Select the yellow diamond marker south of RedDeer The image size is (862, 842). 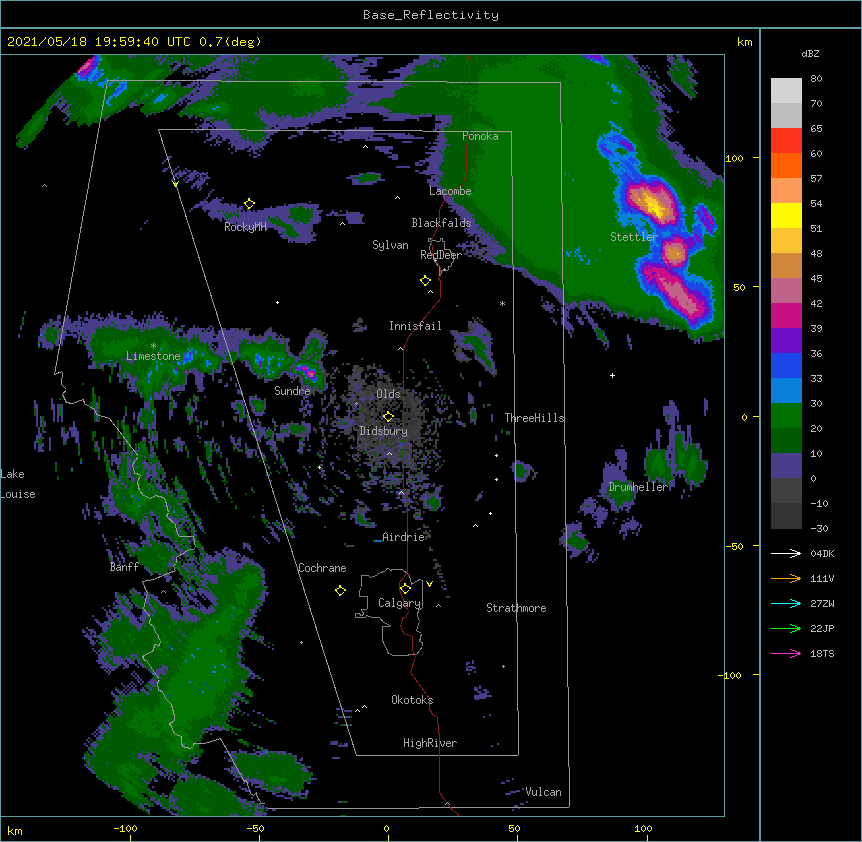coord(426,281)
